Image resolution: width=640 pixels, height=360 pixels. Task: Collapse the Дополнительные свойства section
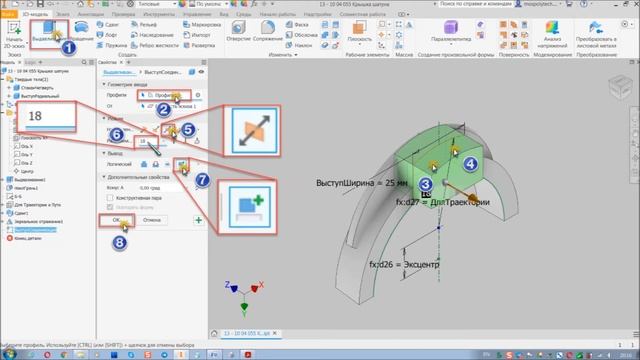tap(104, 177)
